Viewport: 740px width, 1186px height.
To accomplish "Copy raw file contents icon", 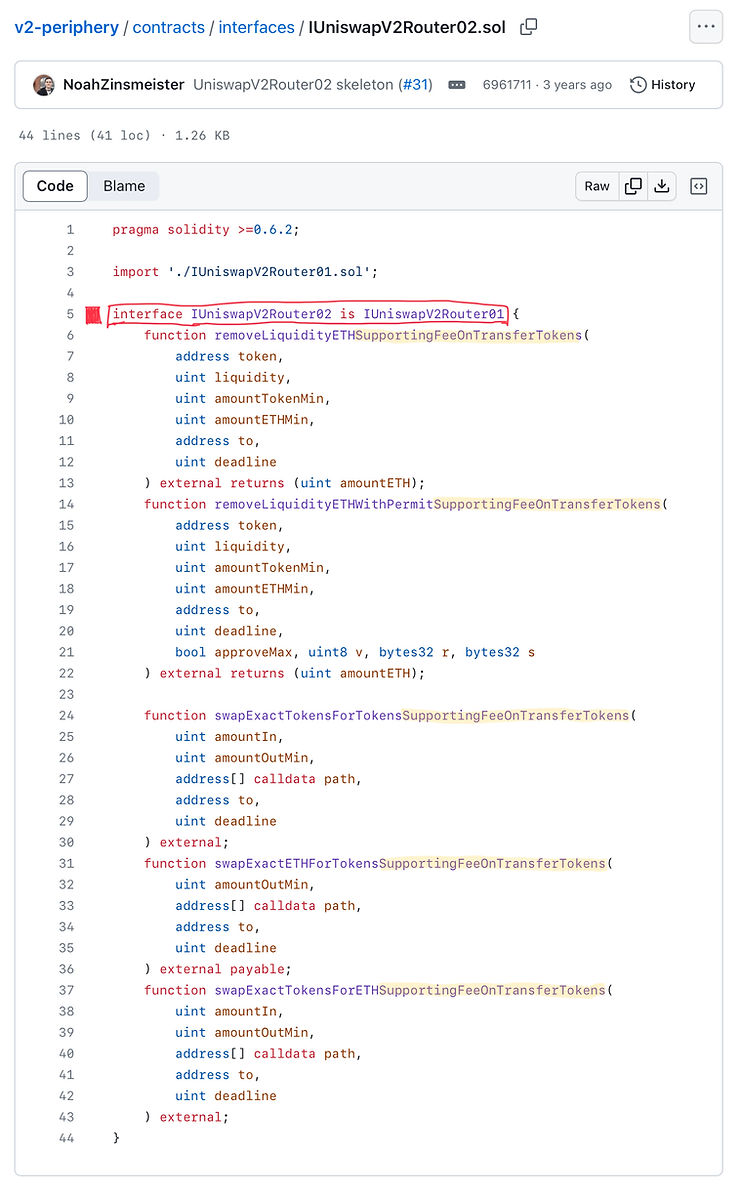I will [x=633, y=186].
